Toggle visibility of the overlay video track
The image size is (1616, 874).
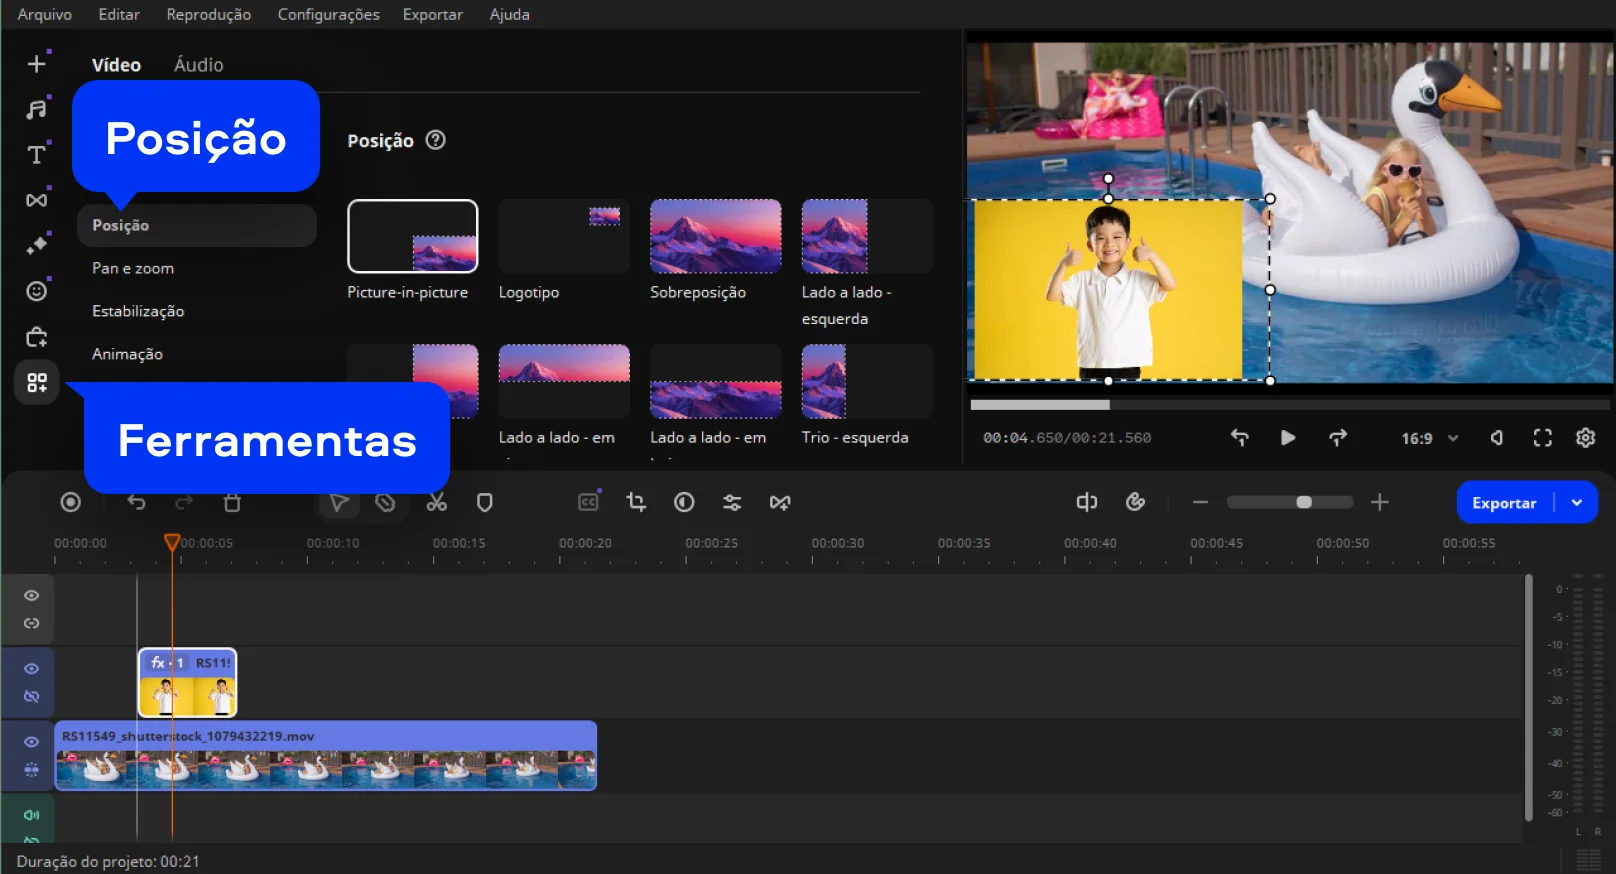[x=32, y=668]
